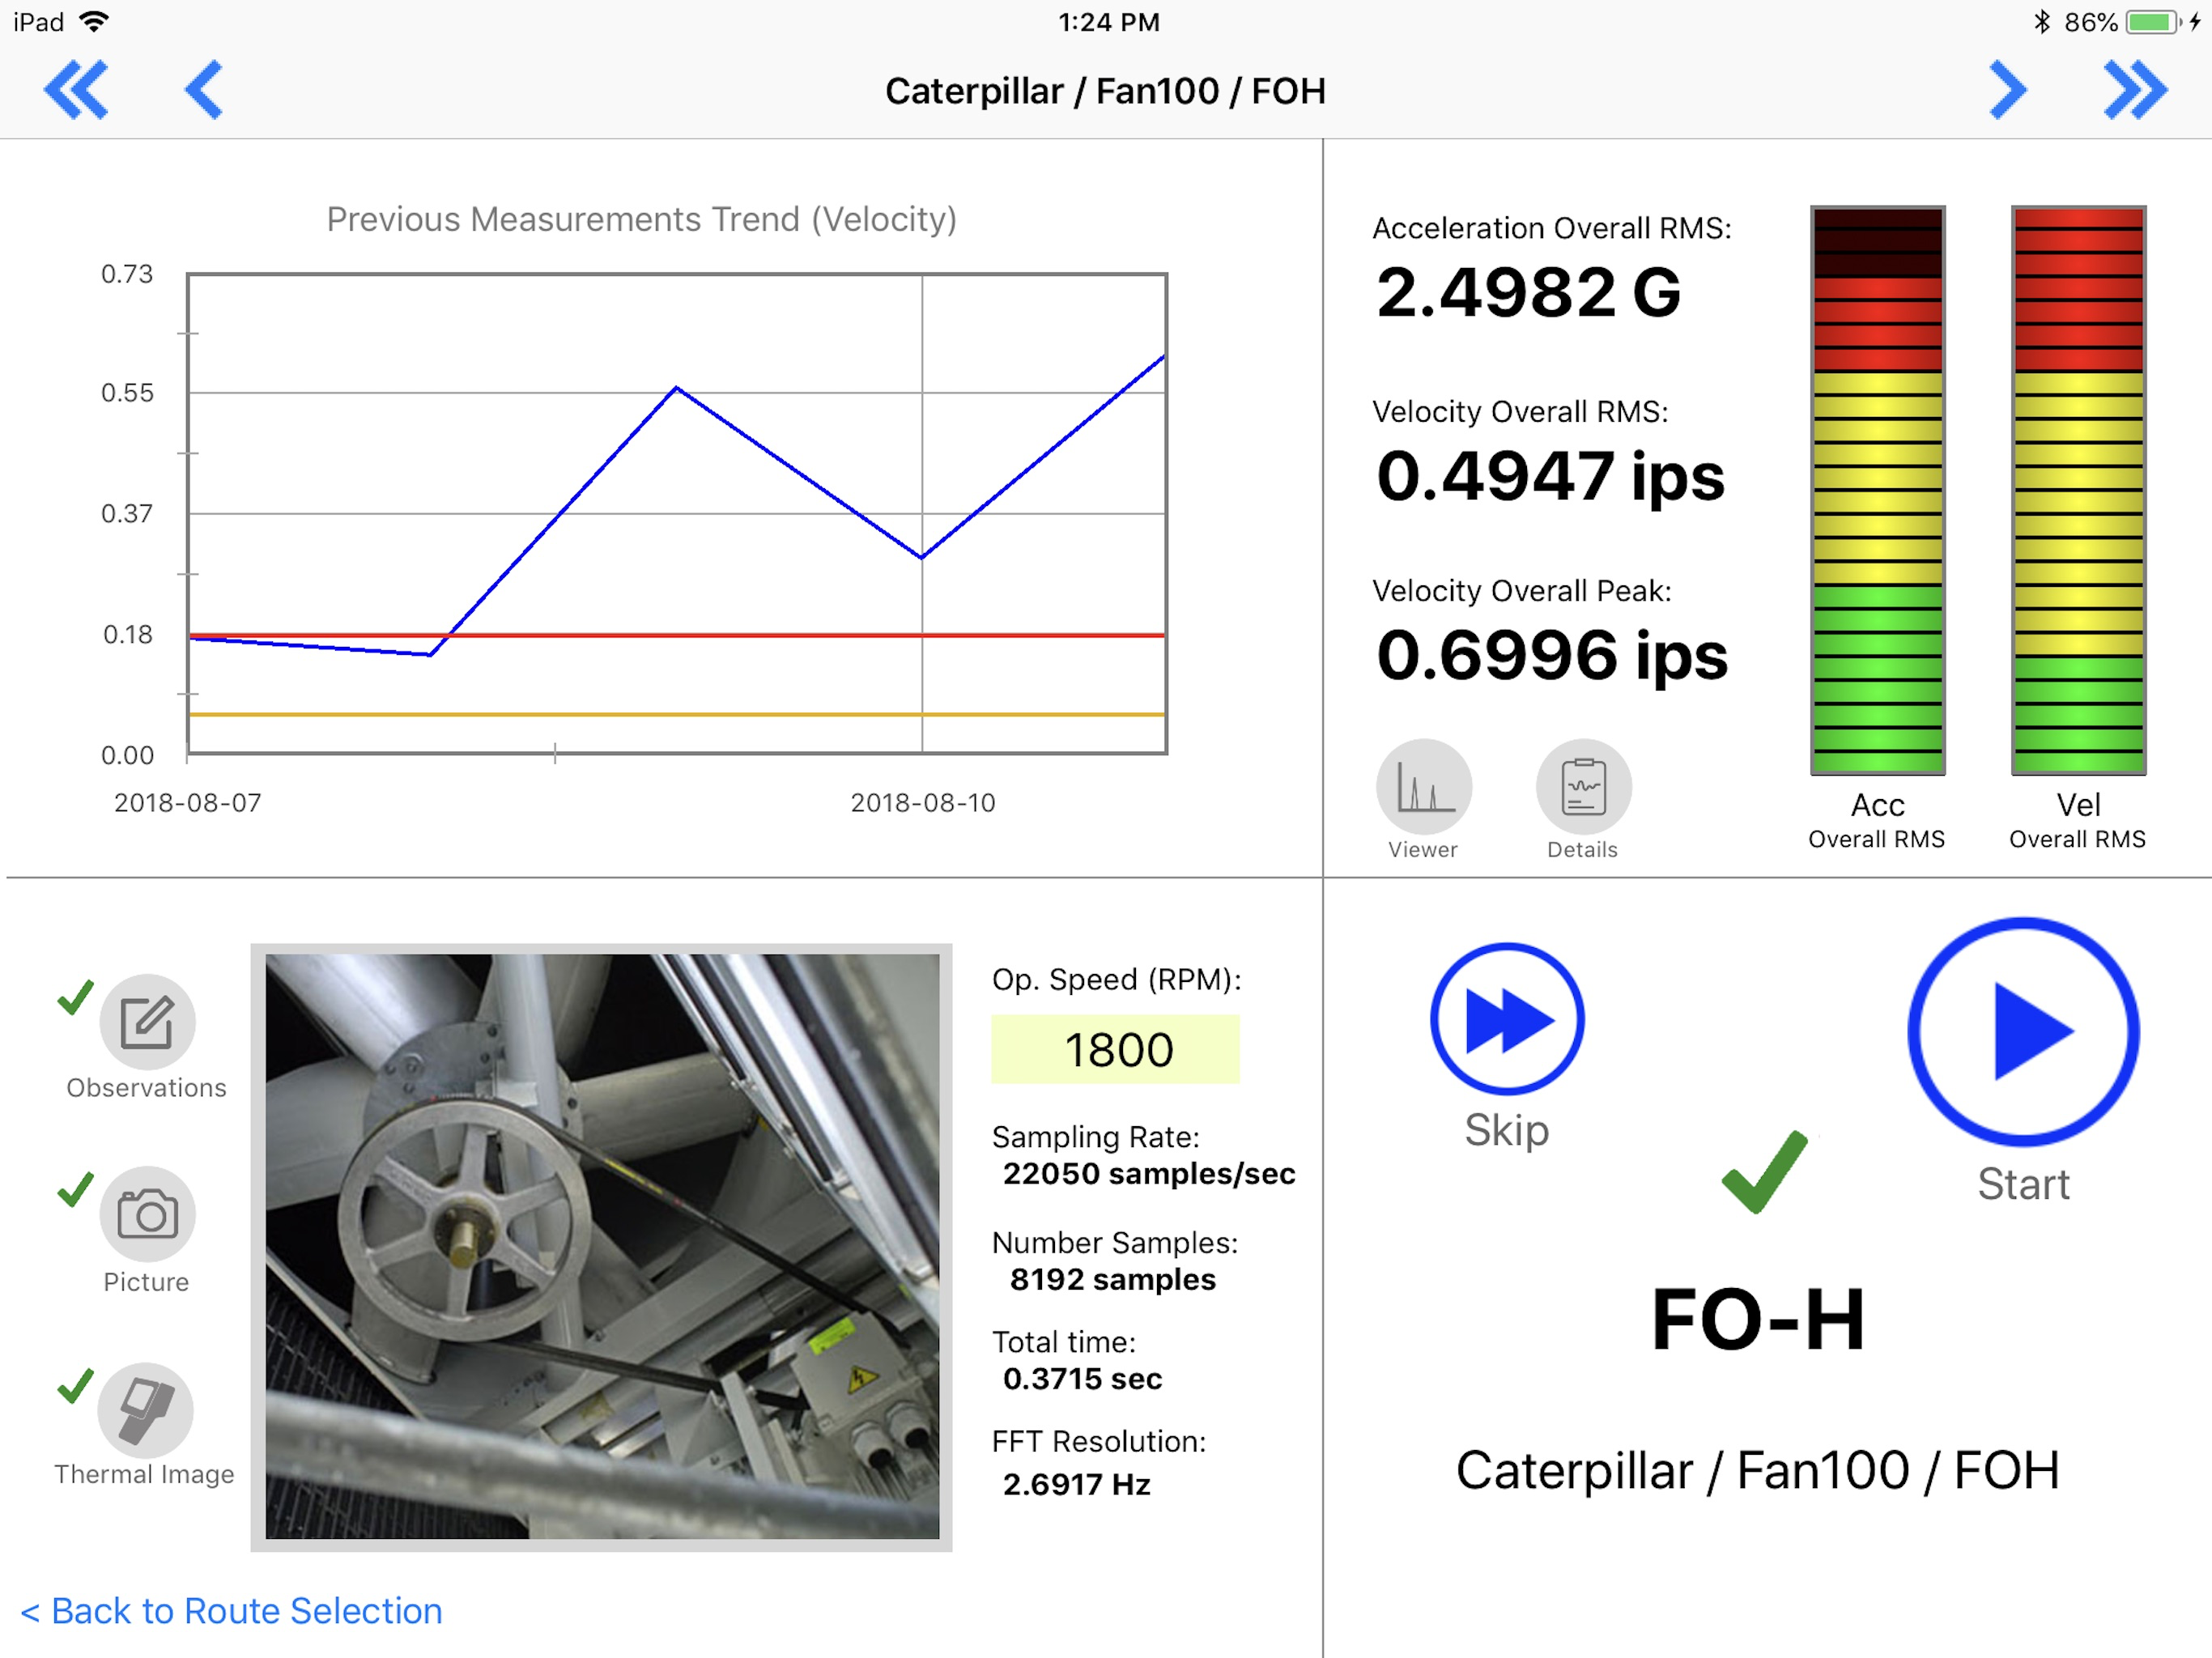
Task: Tap the double left arrow to first point
Action: (x=76, y=90)
